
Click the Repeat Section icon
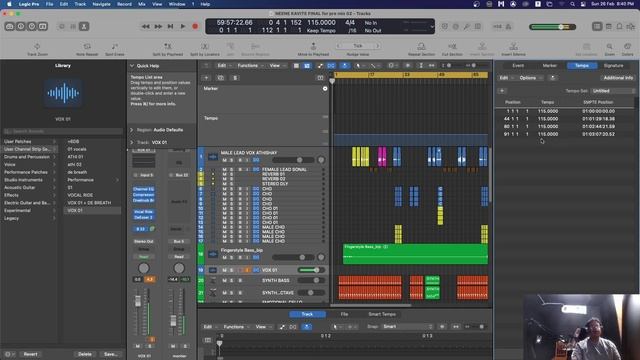(x=421, y=47)
